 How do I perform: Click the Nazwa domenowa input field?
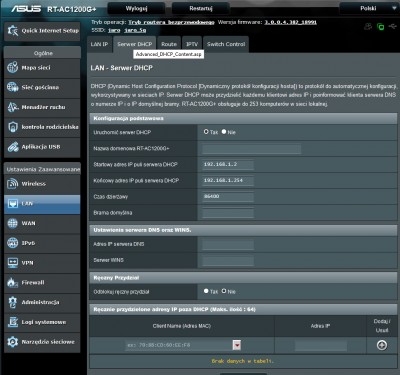click(252, 149)
